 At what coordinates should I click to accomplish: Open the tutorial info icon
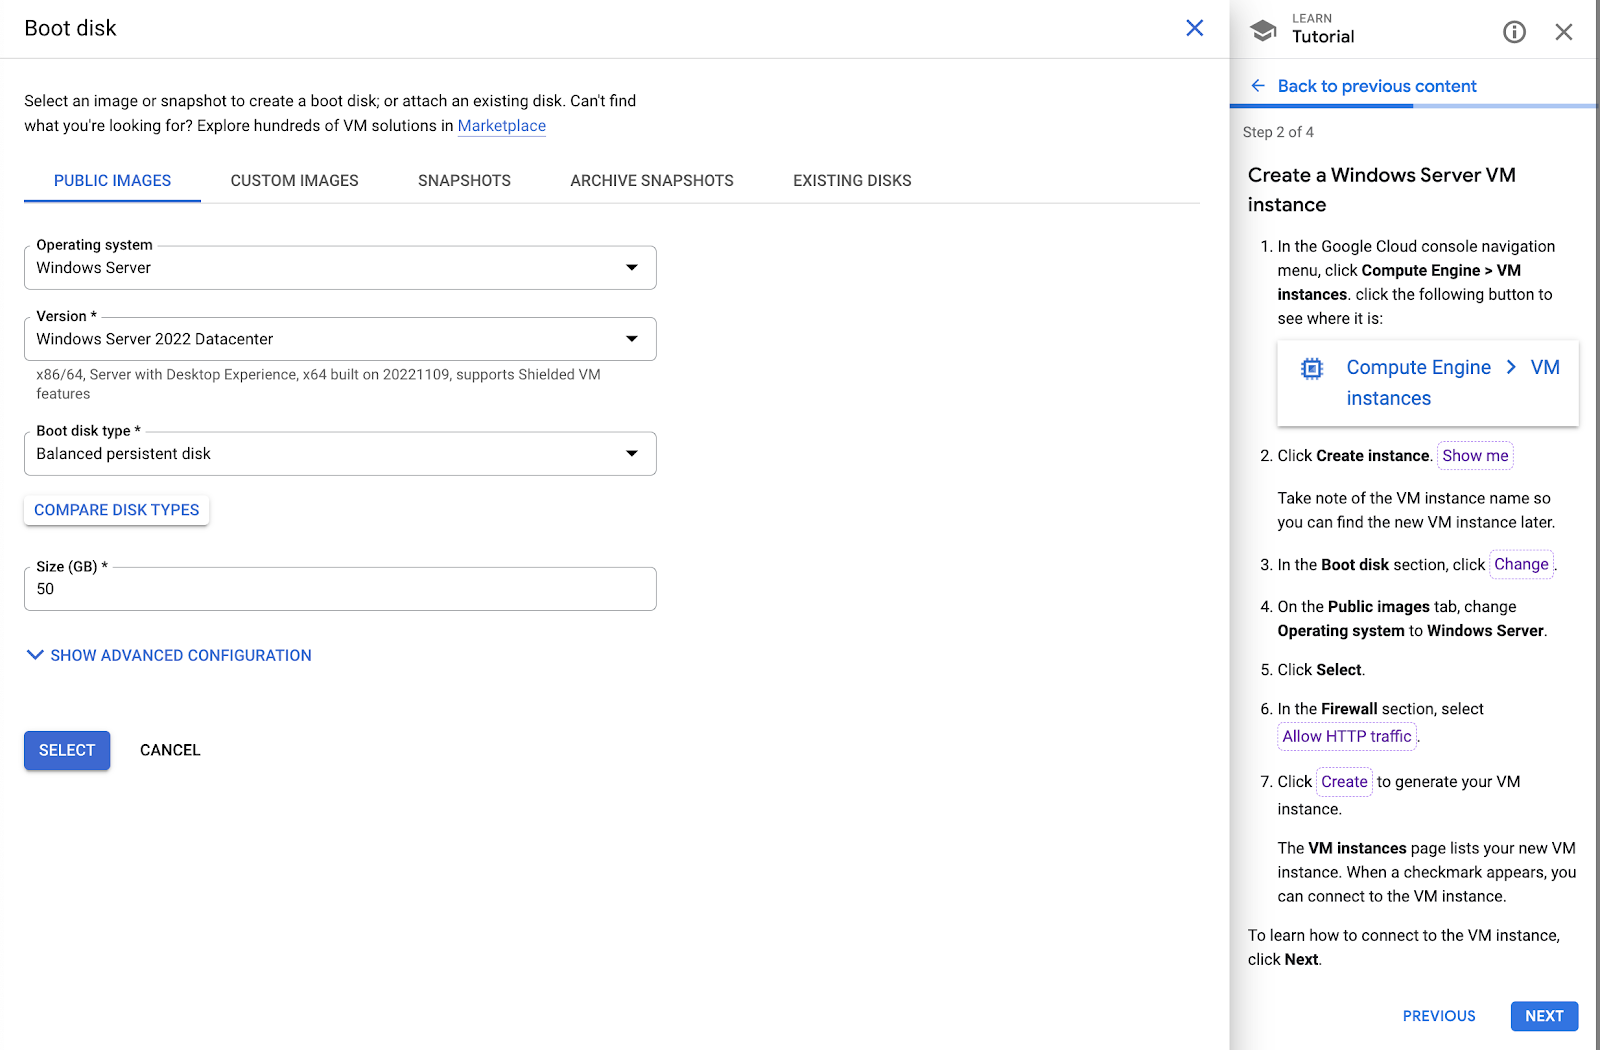pos(1514,32)
